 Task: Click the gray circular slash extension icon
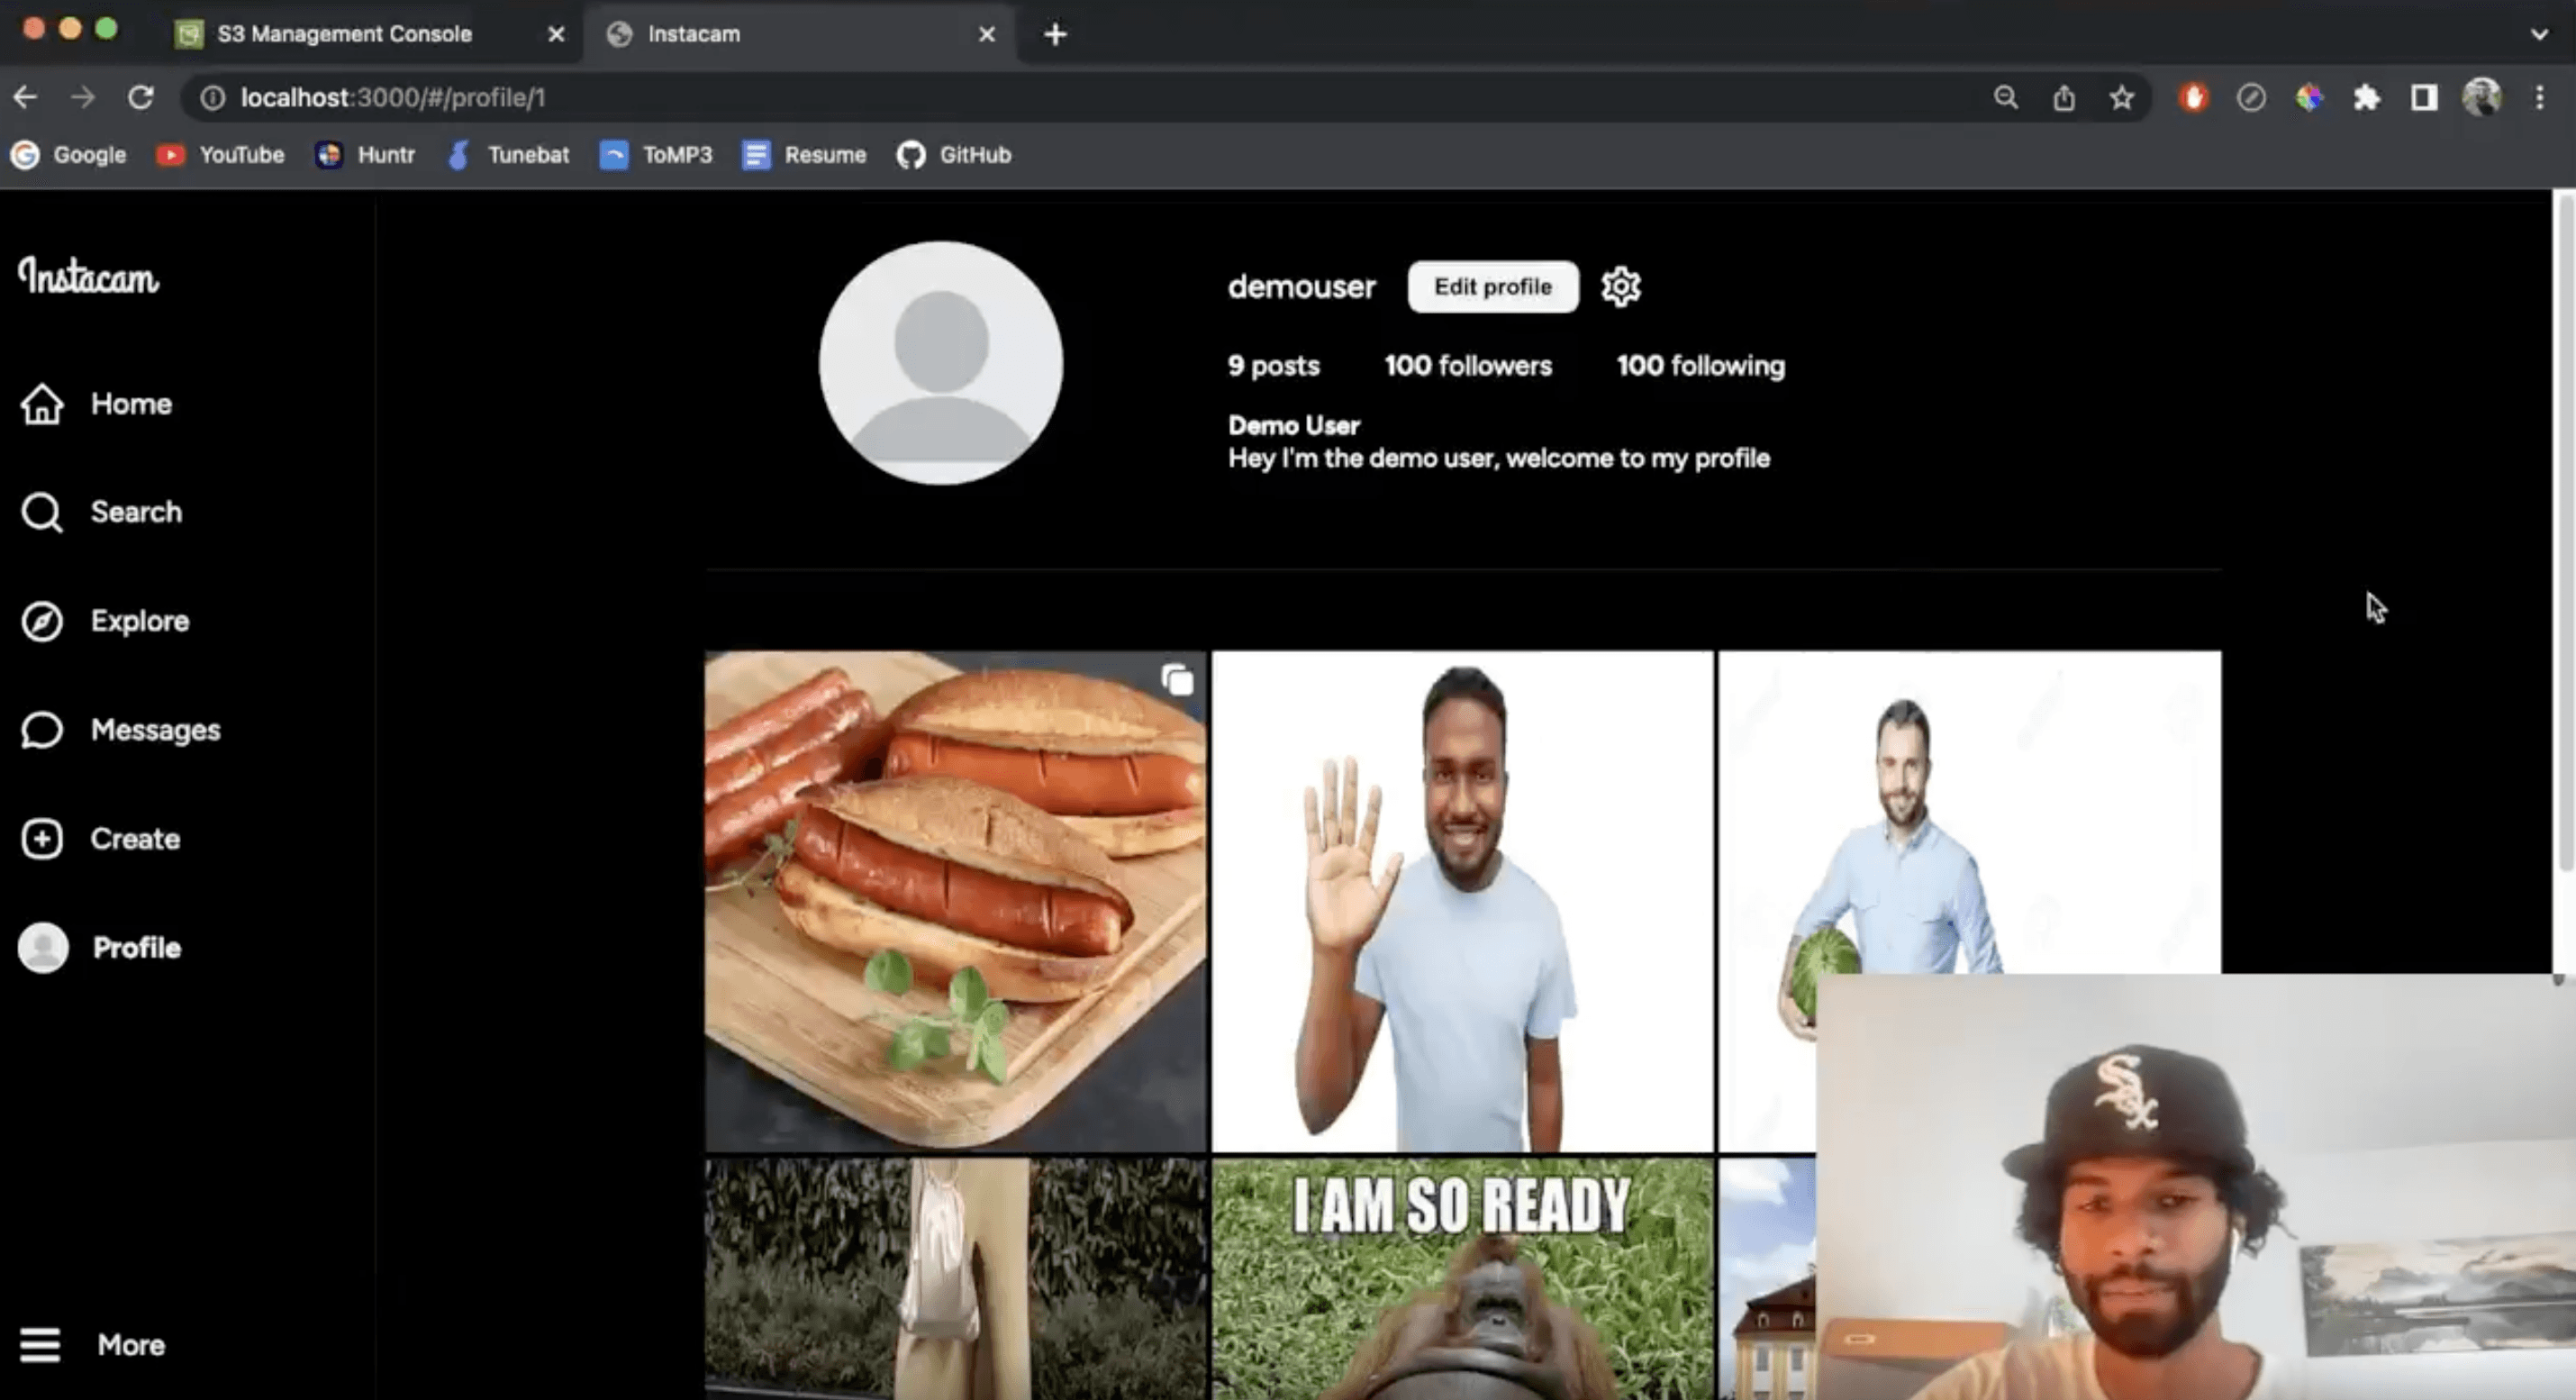pyautogui.click(x=2251, y=97)
